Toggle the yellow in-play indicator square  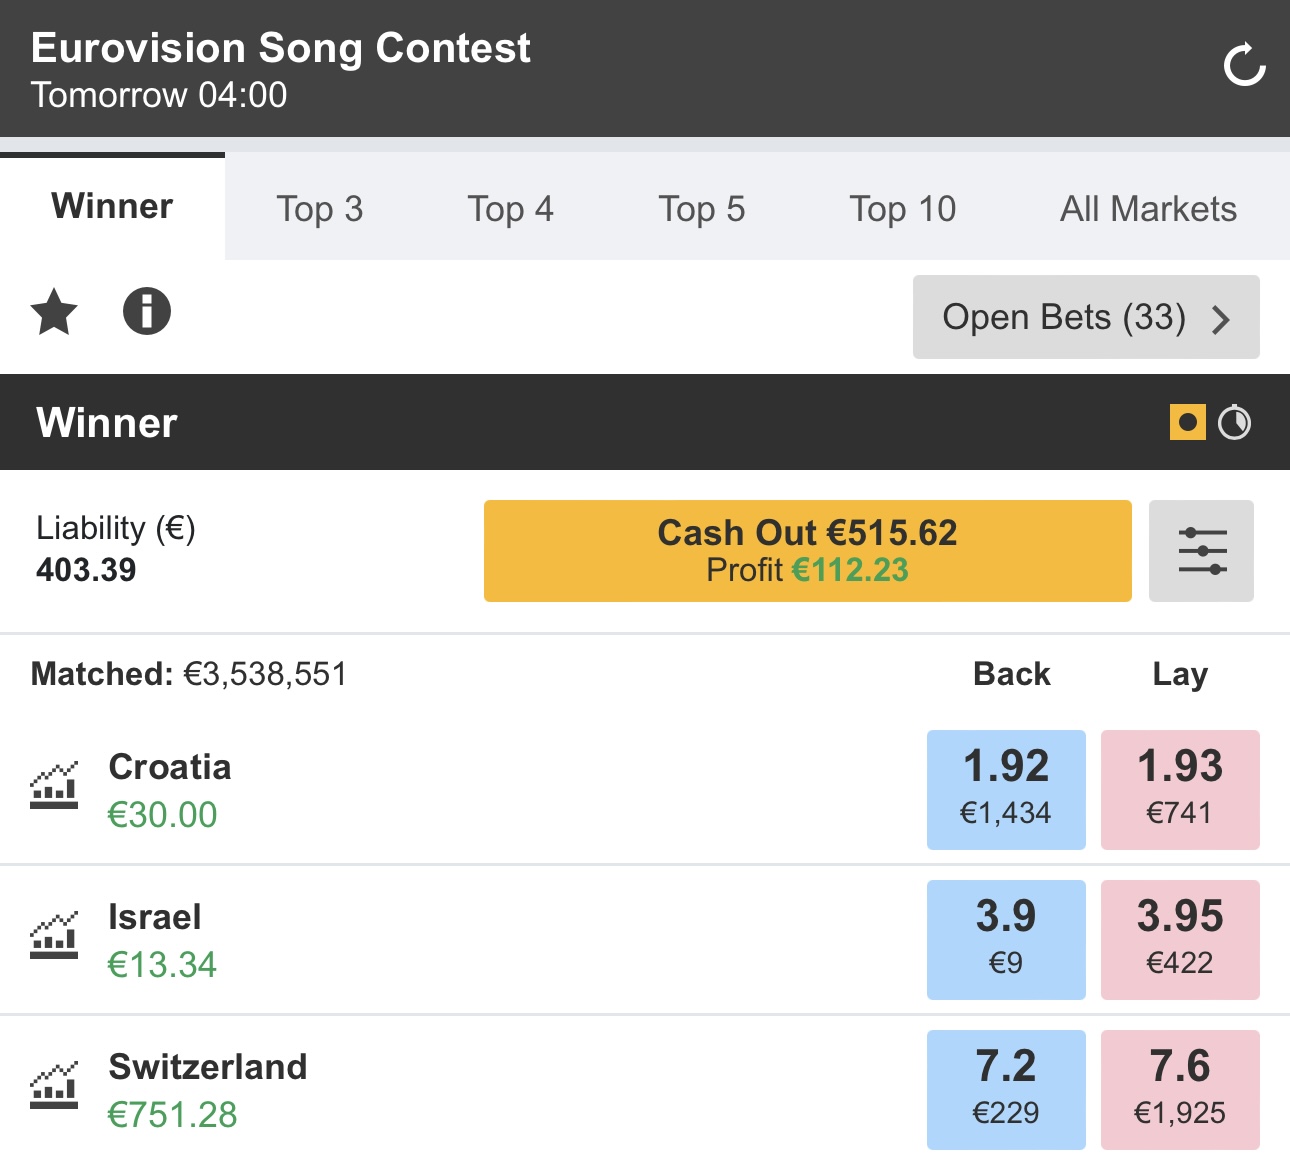pos(1188,422)
